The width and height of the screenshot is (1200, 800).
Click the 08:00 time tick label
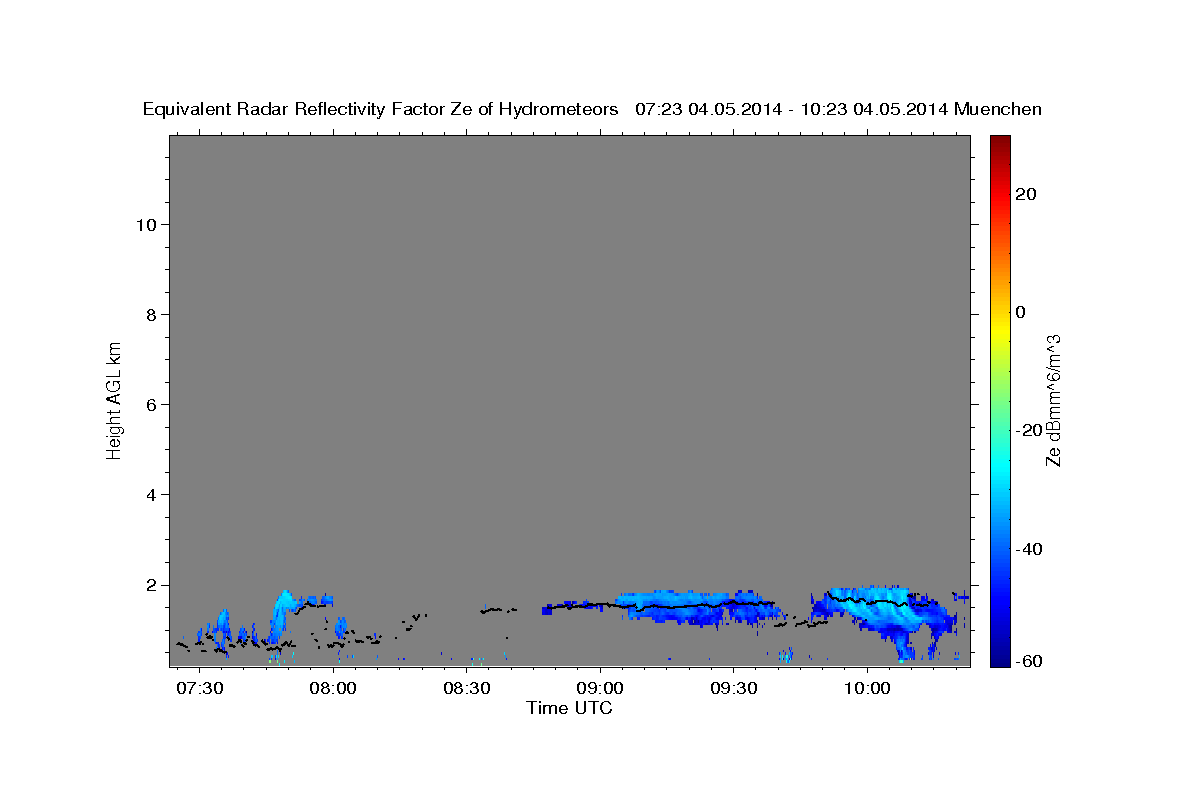point(333,689)
